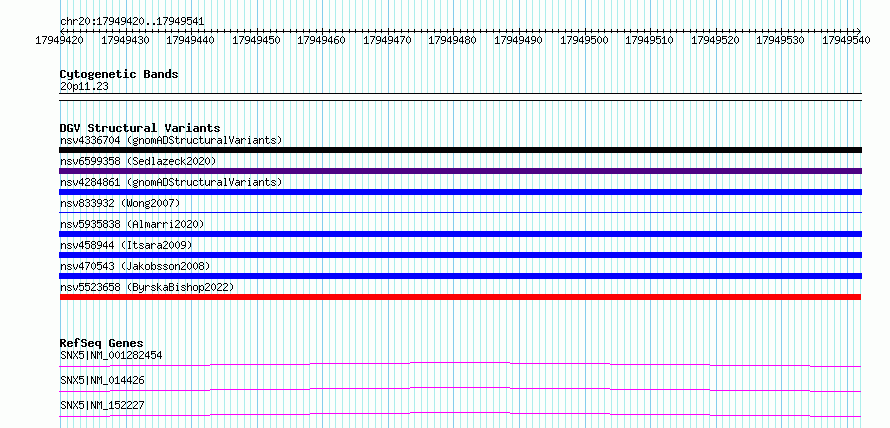Open variant label nsv458944 (Itsara2009)
The width and height of the screenshot is (890, 428).
pyautogui.click(x=126, y=245)
